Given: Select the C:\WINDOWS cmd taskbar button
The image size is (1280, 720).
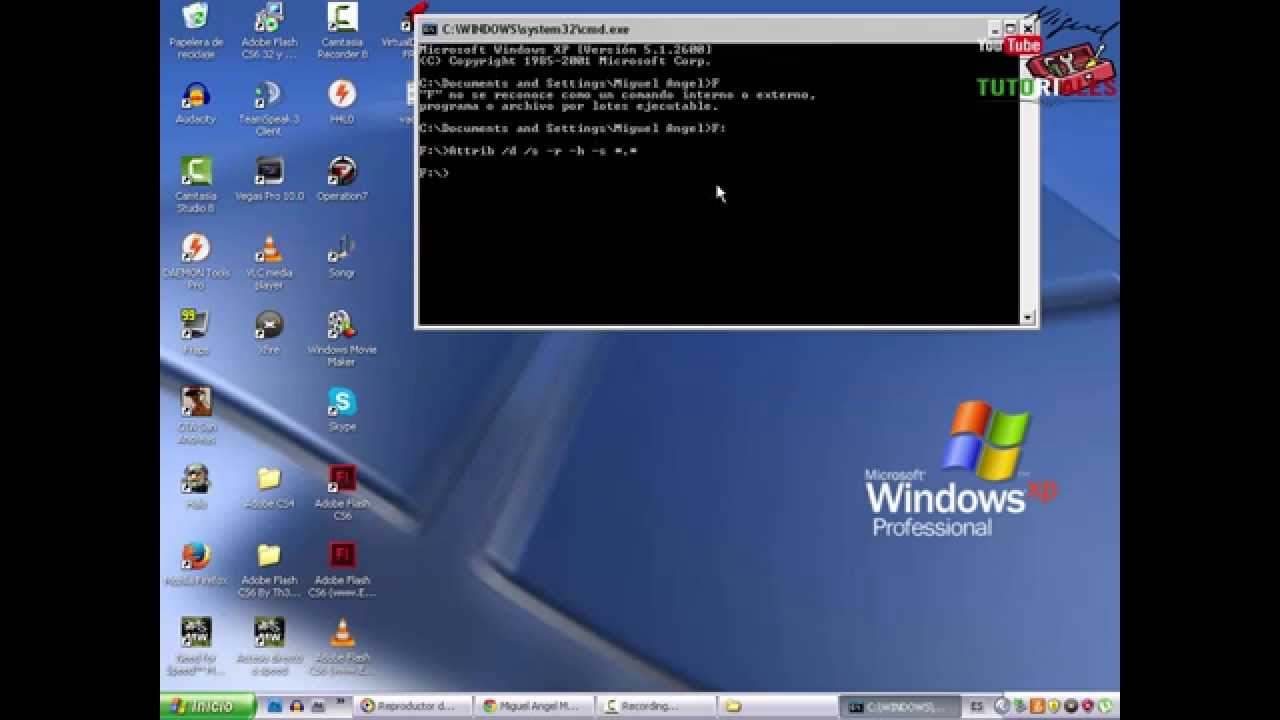Looking at the screenshot, I should pos(900,706).
